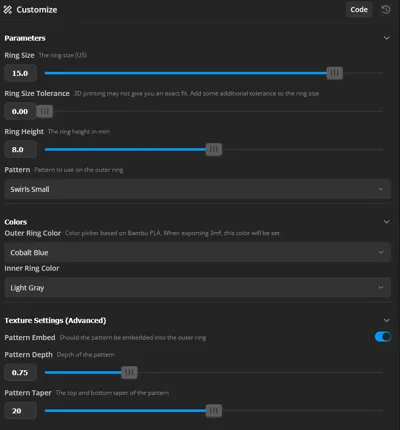Image resolution: width=400 pixels, height=430 pixels.
Task: Click the Pattern Depth slider handle
Action: tap(129, 372)
